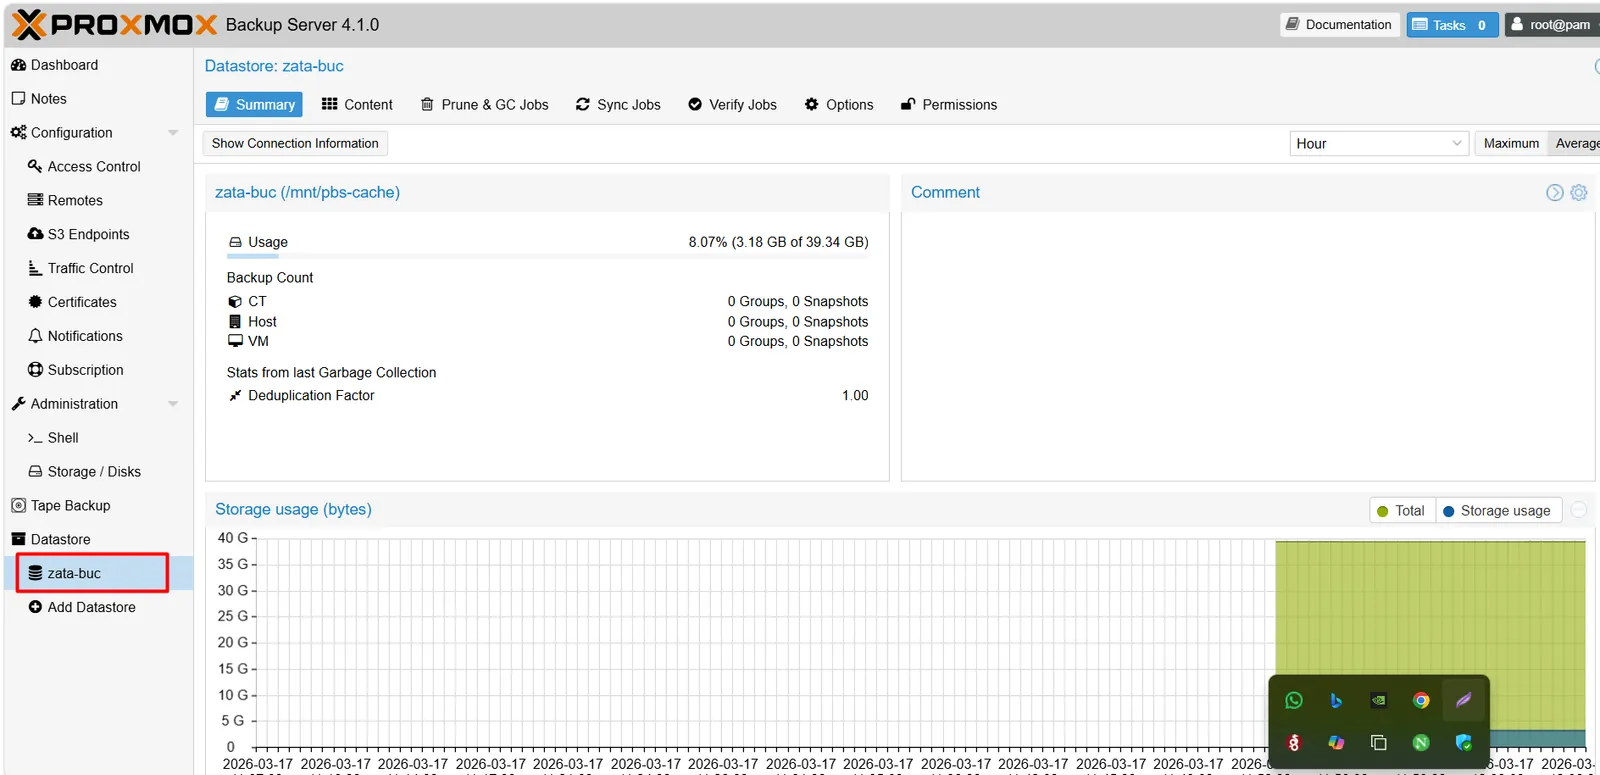
Task: Collapse the Administration tree section
Action: click(x=173, y=405)
